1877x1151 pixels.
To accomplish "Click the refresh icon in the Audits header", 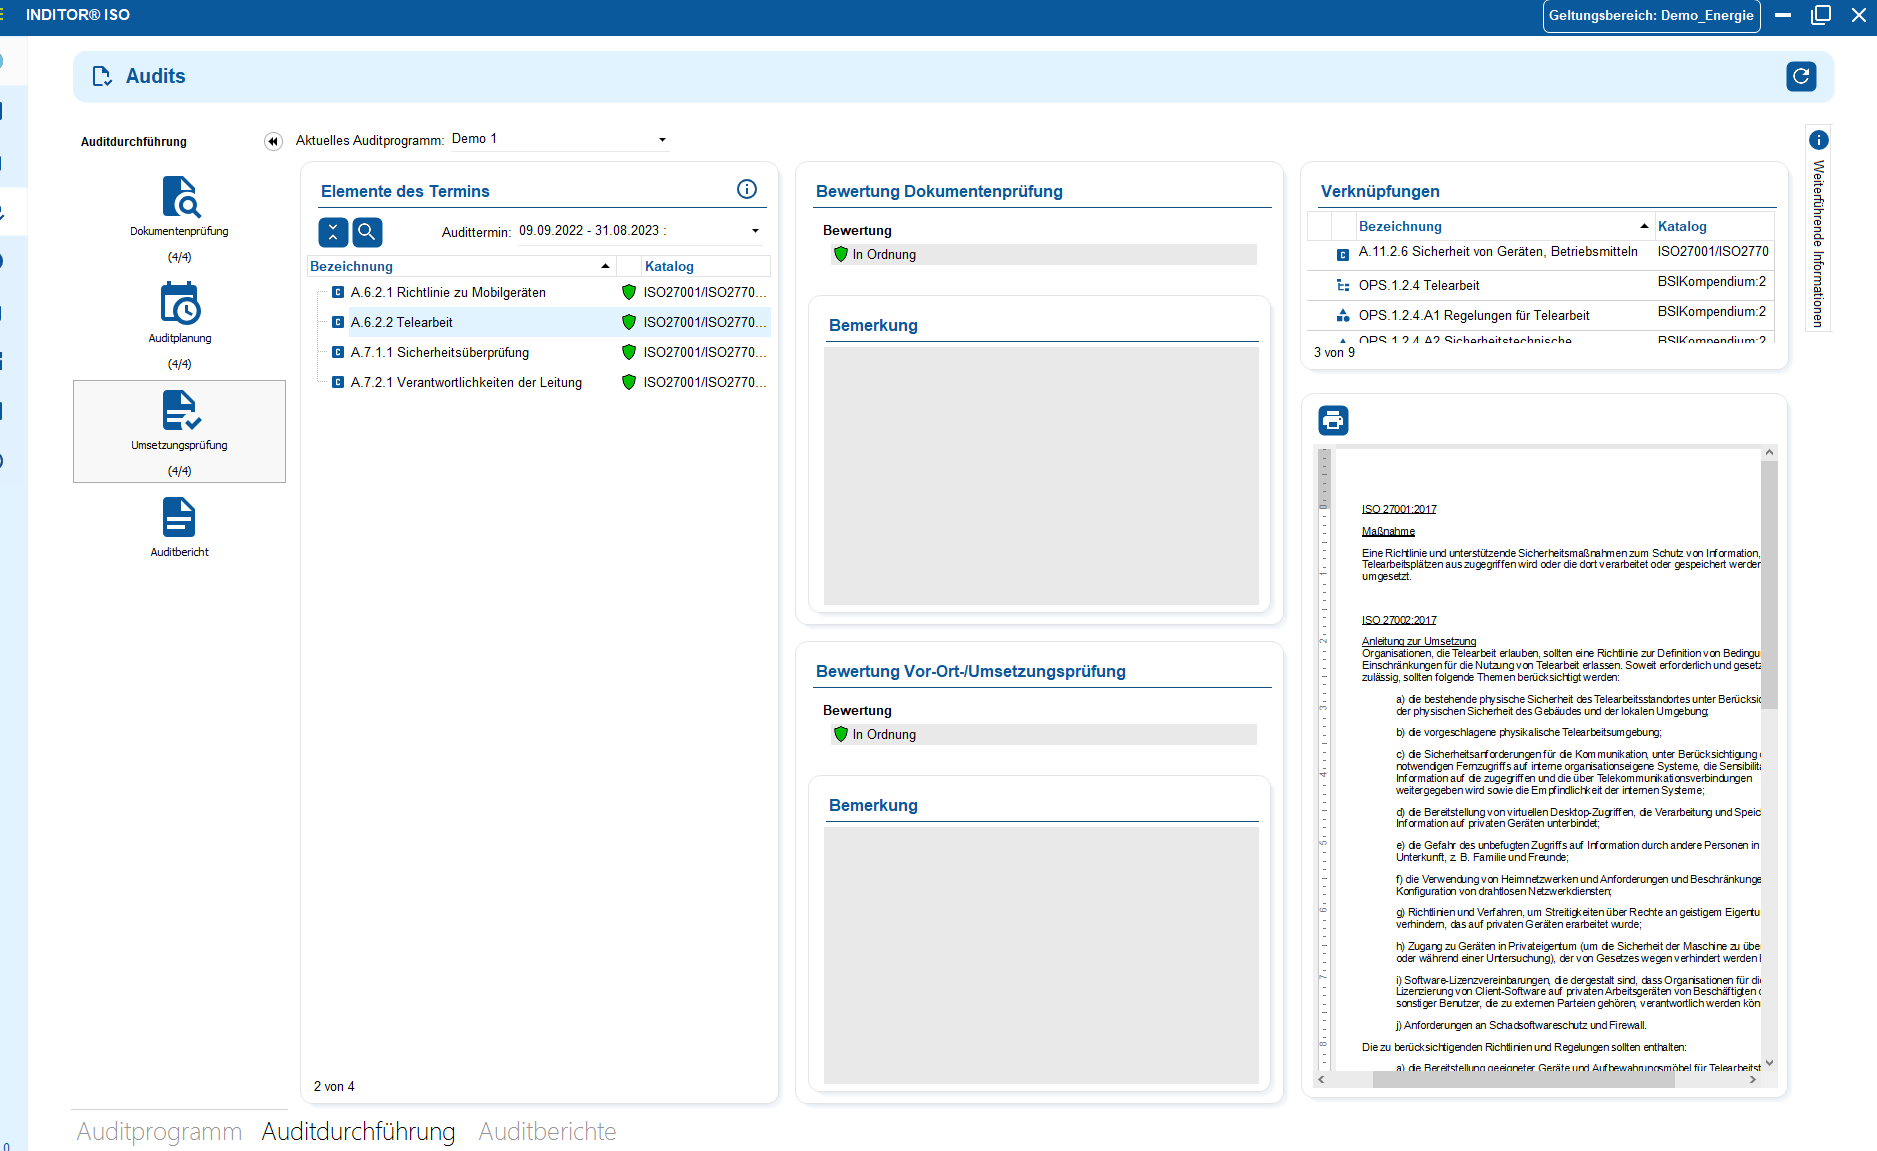I will 1801,76.
